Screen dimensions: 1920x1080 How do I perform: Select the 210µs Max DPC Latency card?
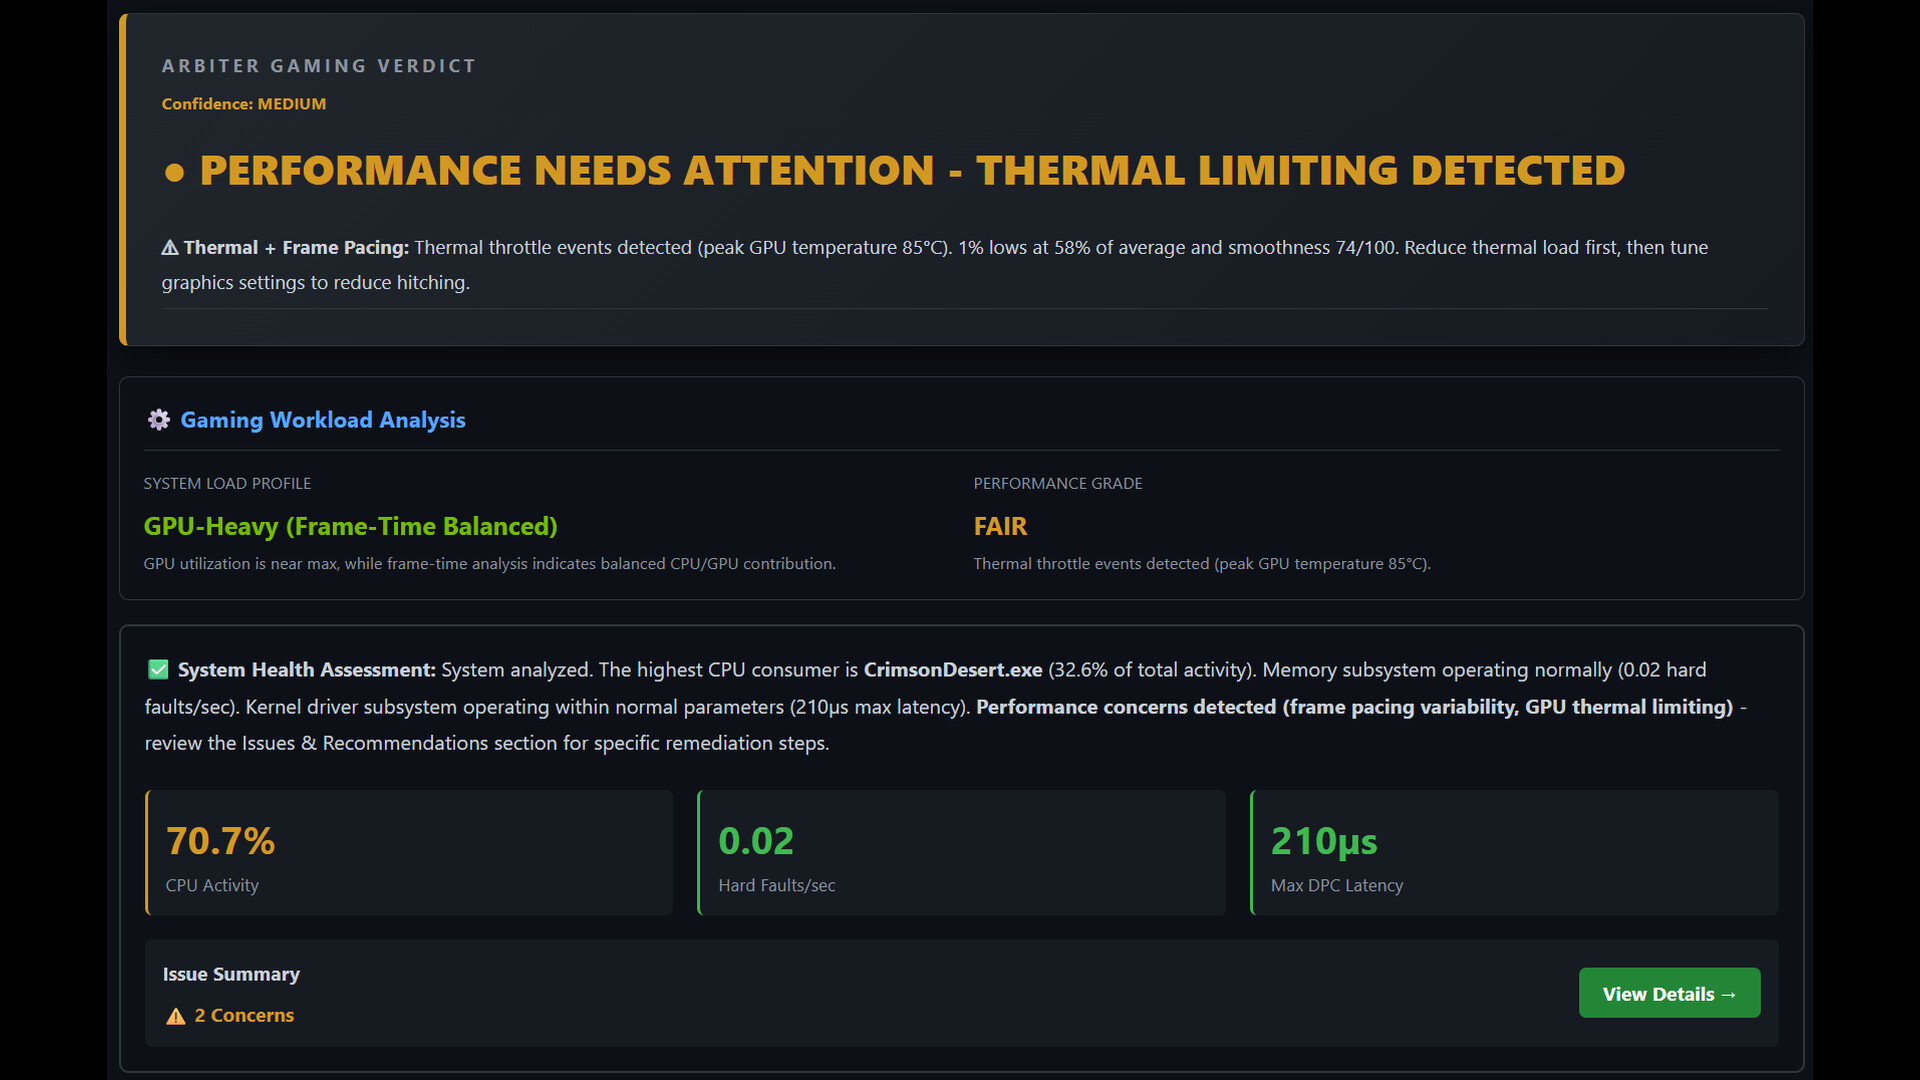point(1514,853)
